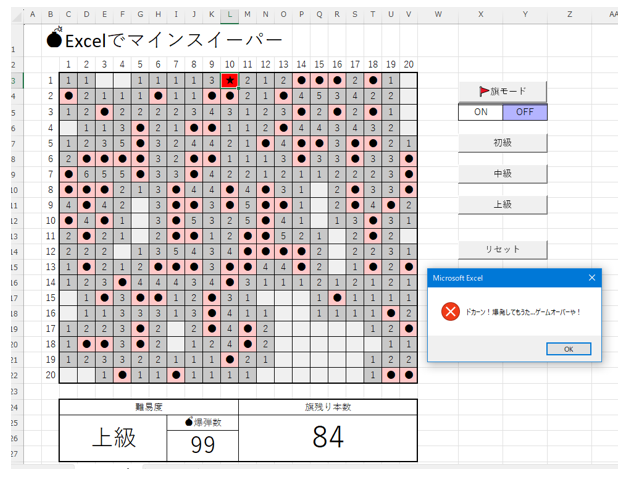
Task: Click the bomb at board row 13 column 2
Action: pyautogui.click(x=86, y=267)
